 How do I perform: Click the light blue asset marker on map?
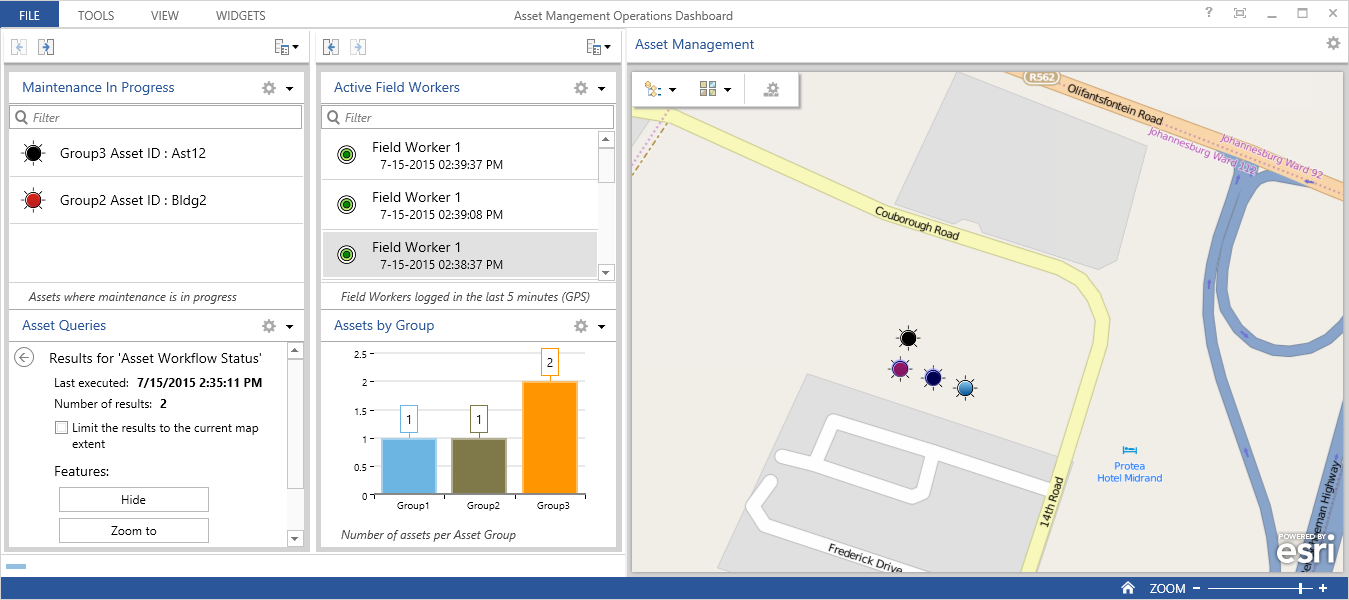coord(964,388)
